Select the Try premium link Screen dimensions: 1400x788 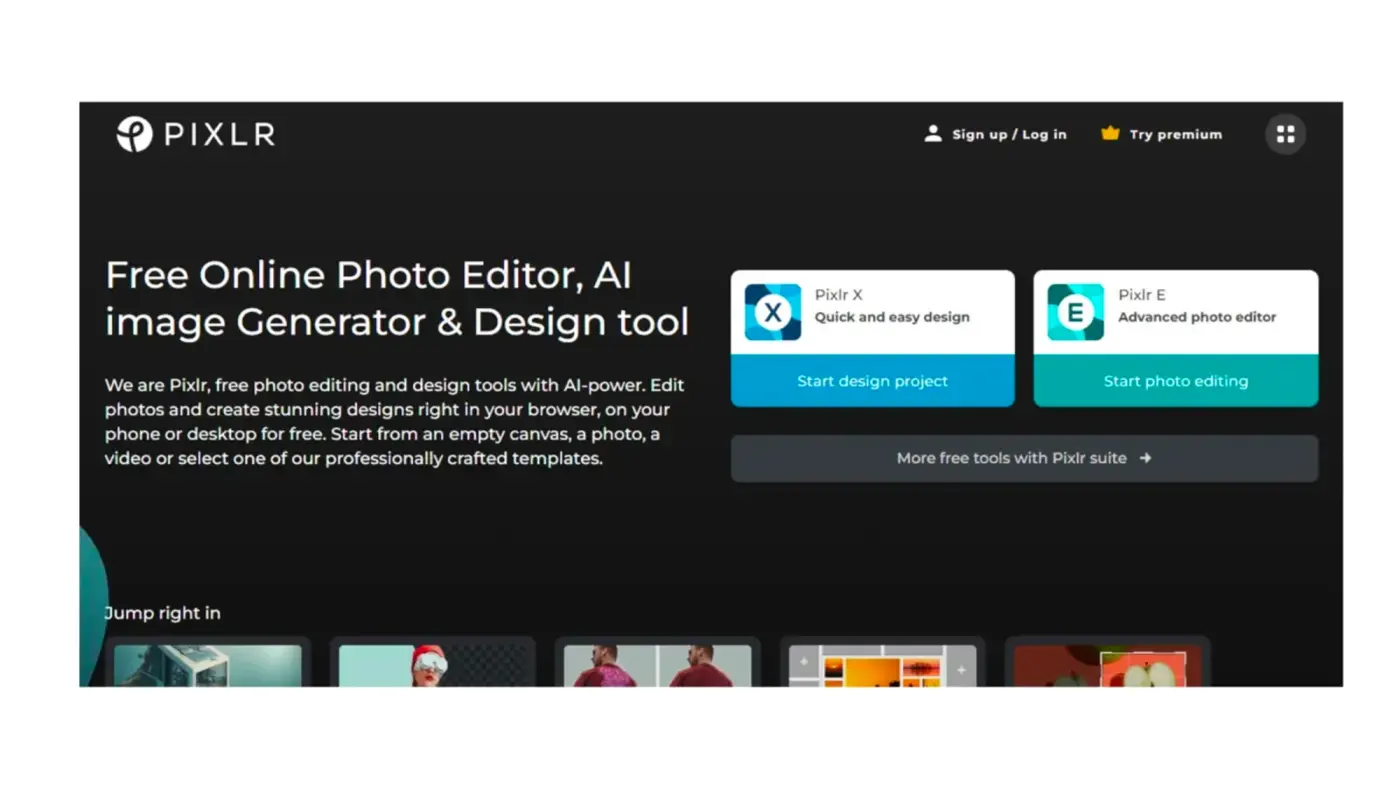pos(1175,134)
